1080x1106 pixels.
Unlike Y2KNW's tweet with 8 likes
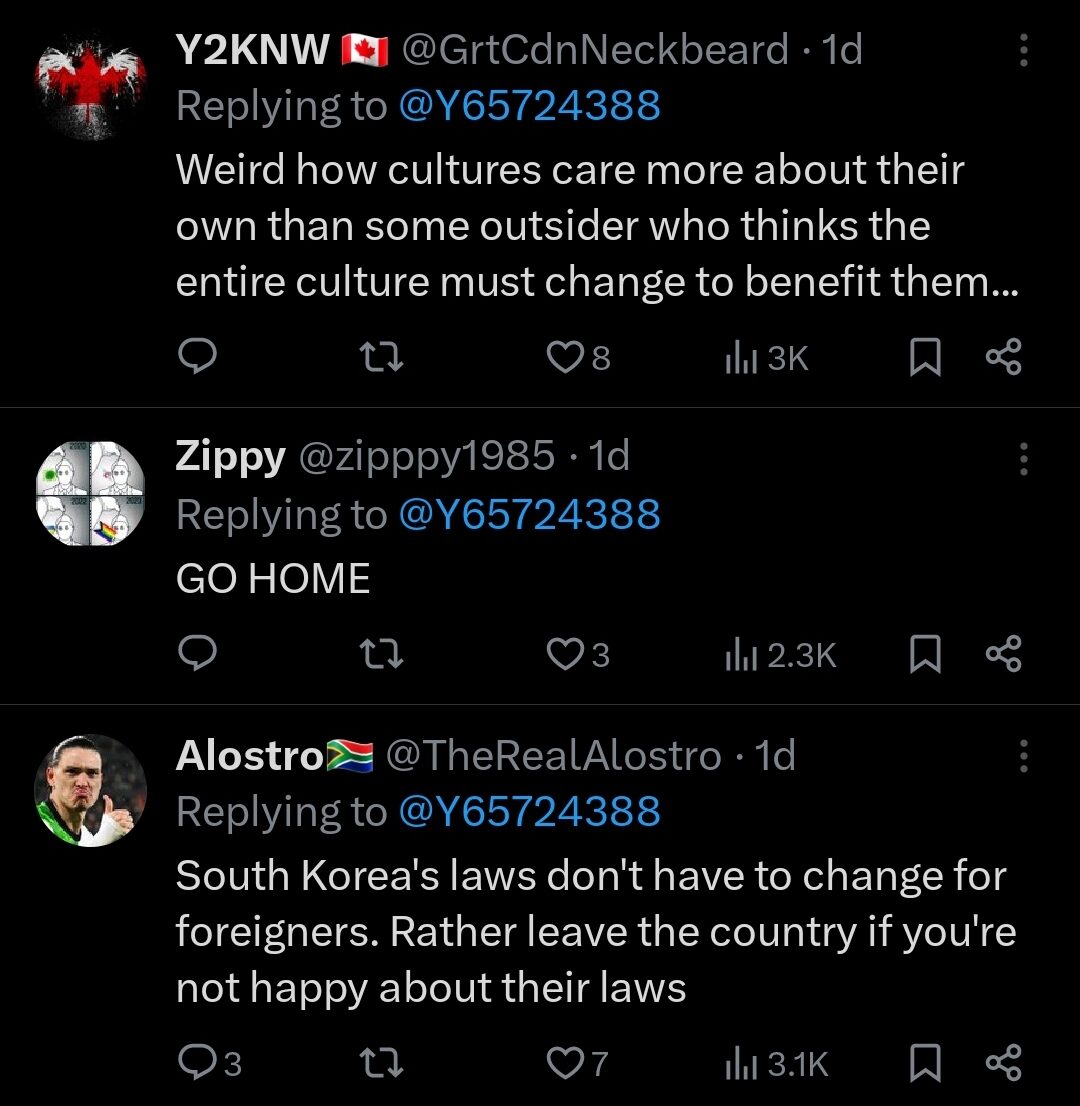[565, 357]
